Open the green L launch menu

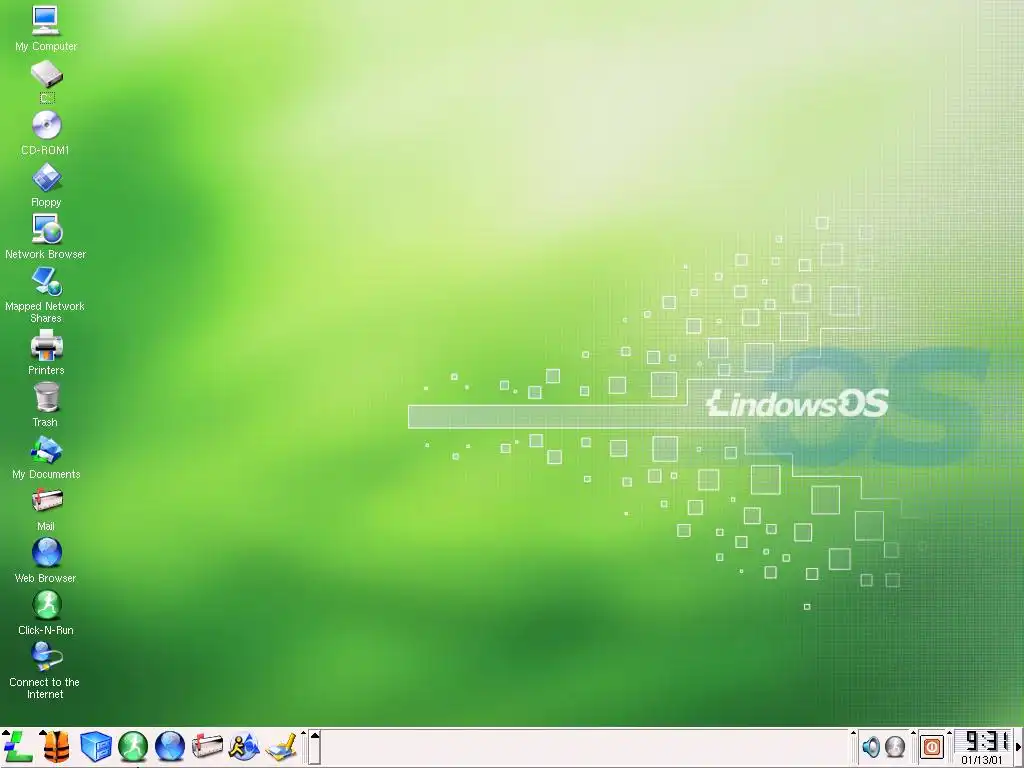18,746
